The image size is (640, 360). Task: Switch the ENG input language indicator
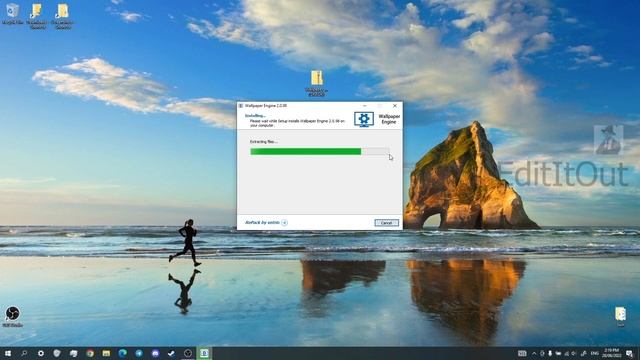595,353
